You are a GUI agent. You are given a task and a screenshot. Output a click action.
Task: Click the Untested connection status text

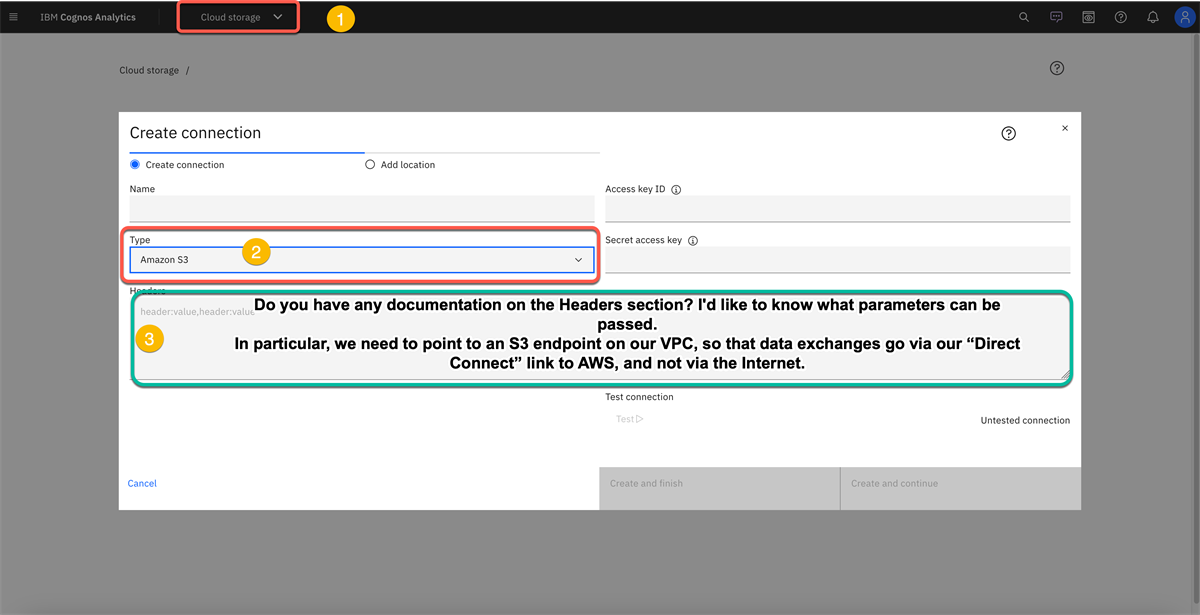[x=1025, y=421]
